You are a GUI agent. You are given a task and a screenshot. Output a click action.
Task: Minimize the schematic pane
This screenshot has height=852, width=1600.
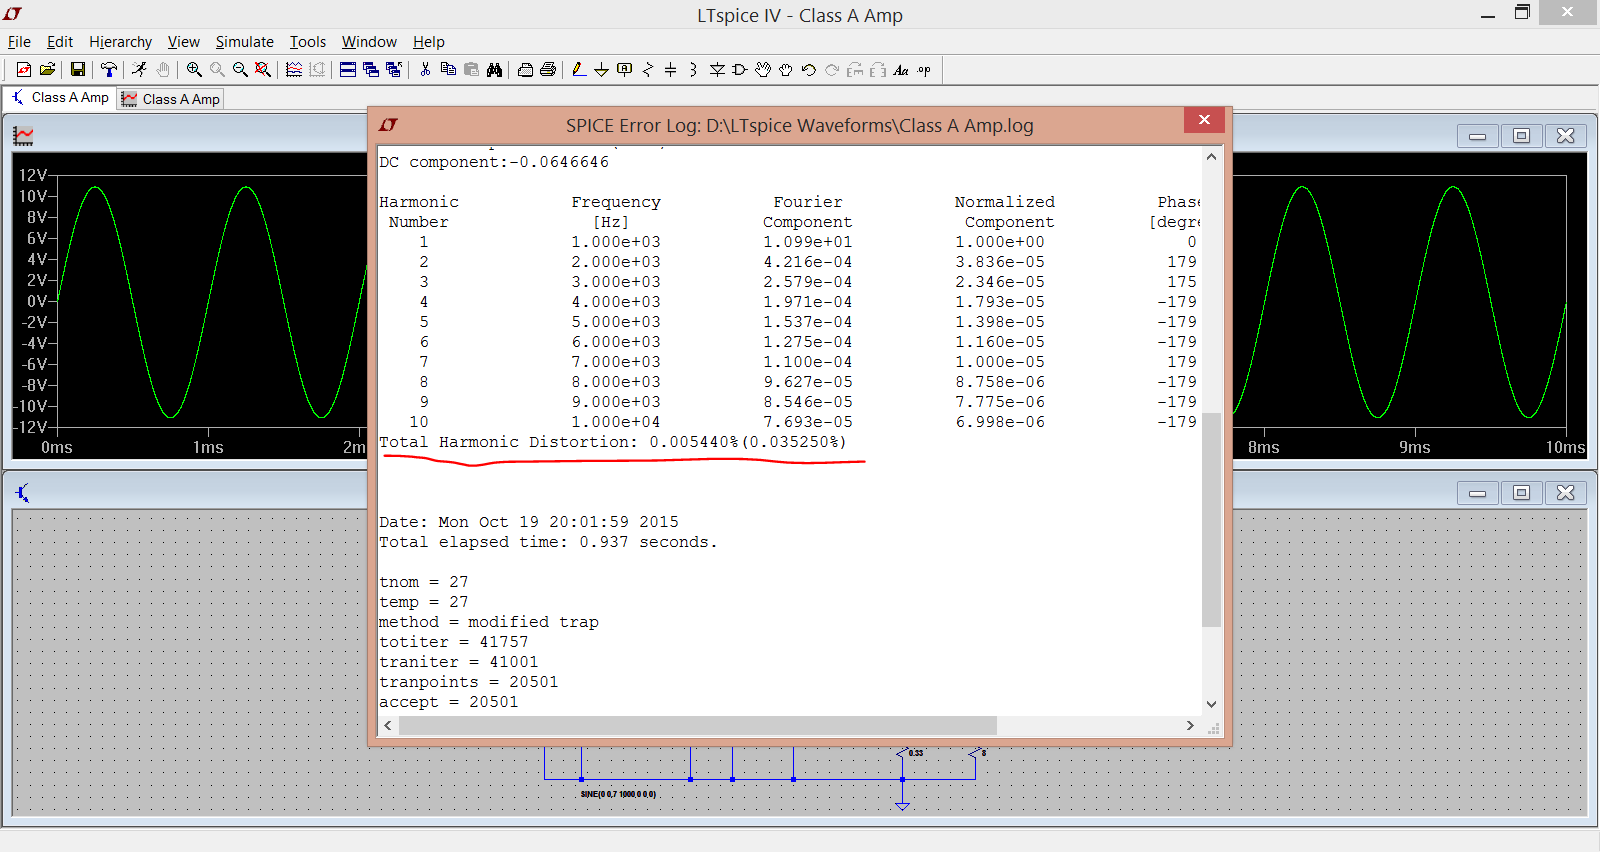1477,492
